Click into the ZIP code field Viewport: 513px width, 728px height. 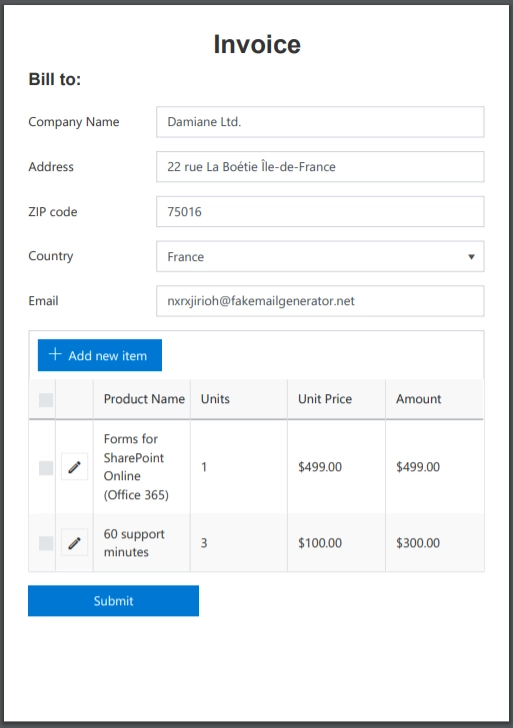320,212
